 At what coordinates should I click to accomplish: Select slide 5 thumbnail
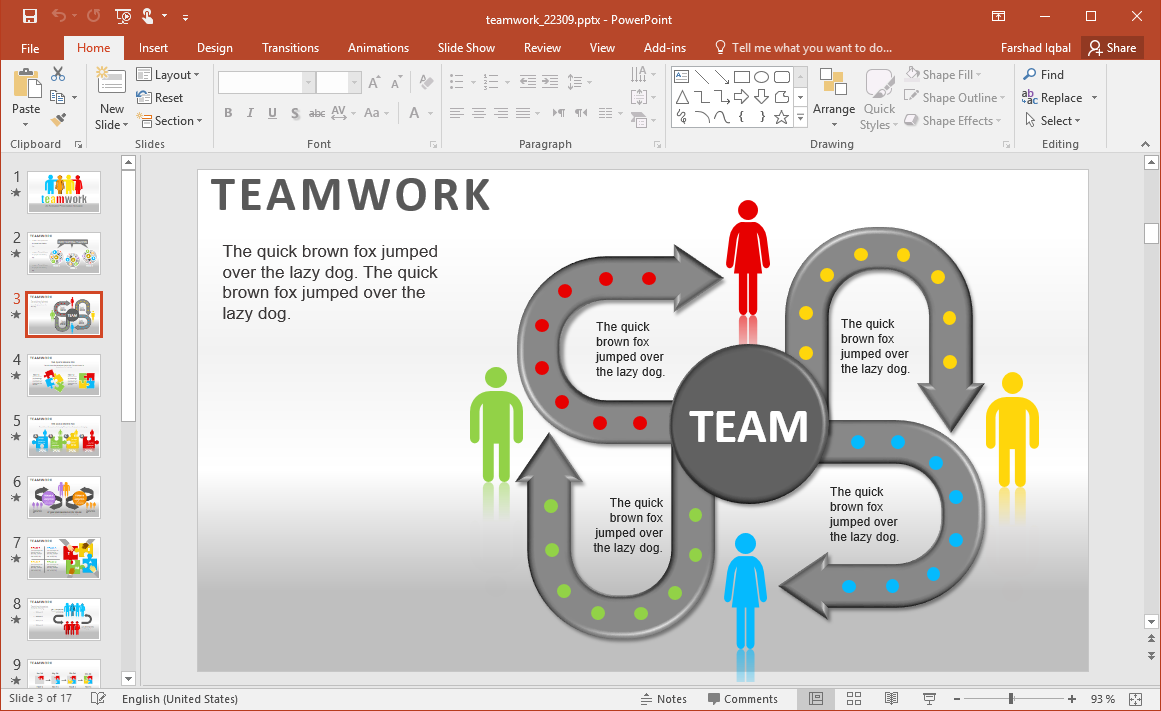point(64,437)
